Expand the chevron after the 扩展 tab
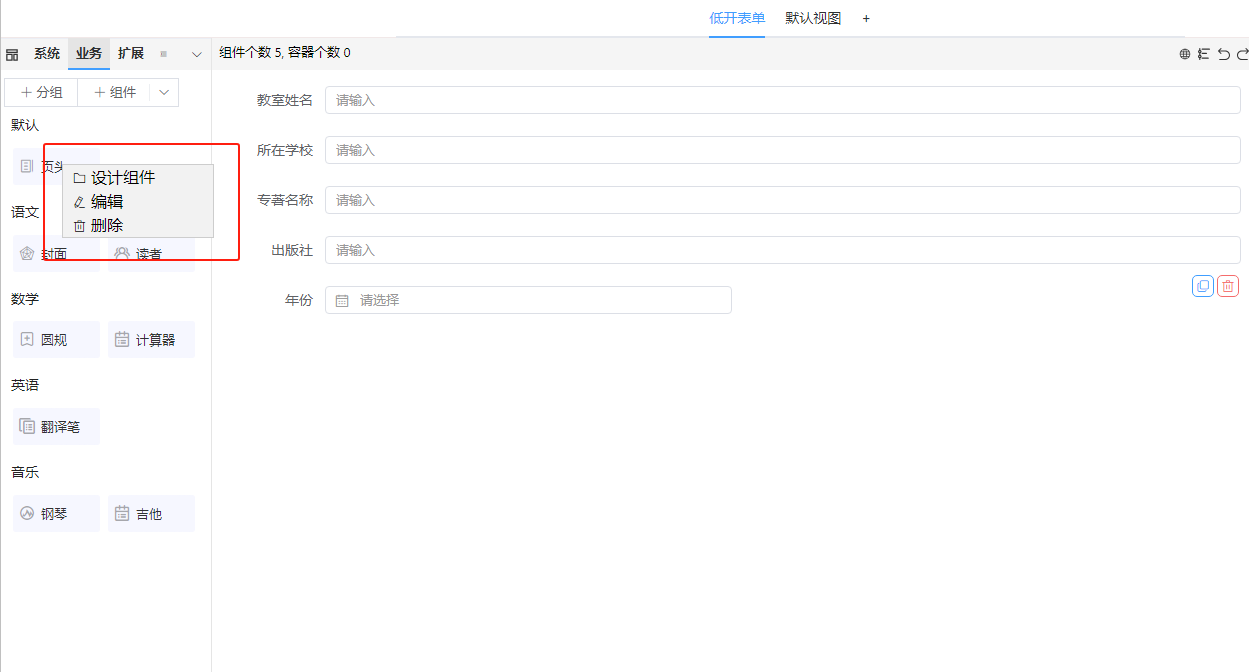 pyautogui.click(x=196, y=54)
